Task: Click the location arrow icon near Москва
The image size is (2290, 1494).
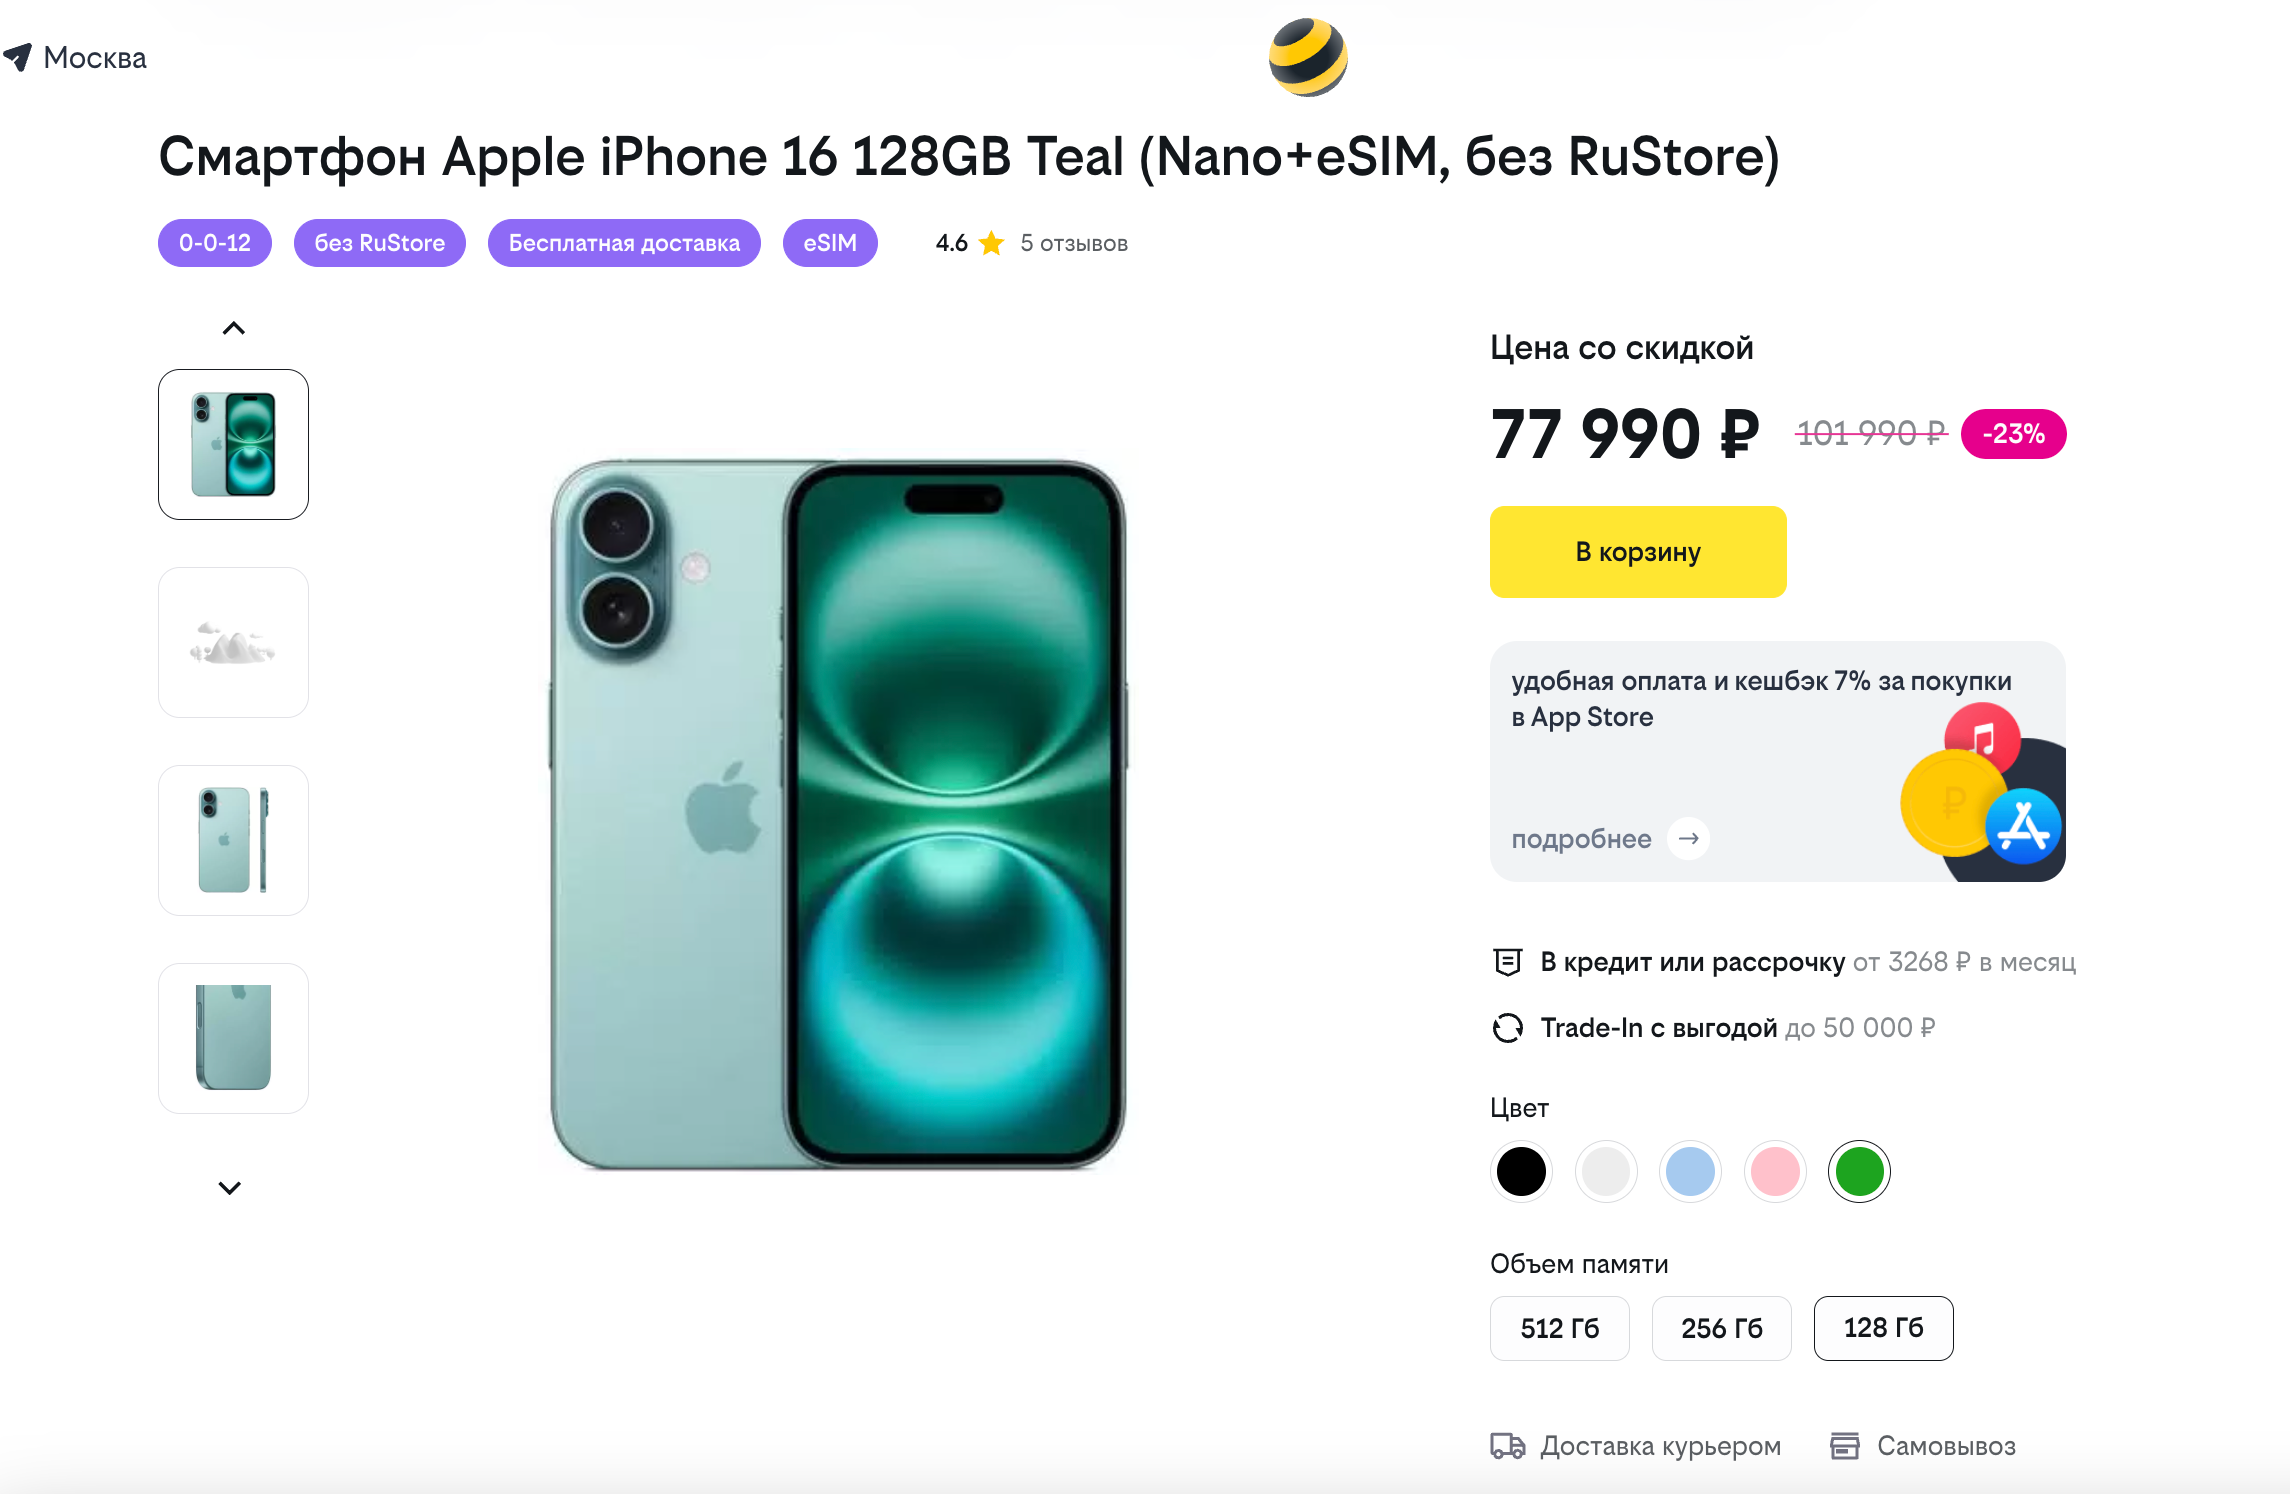Action: (x=18, y=57)
